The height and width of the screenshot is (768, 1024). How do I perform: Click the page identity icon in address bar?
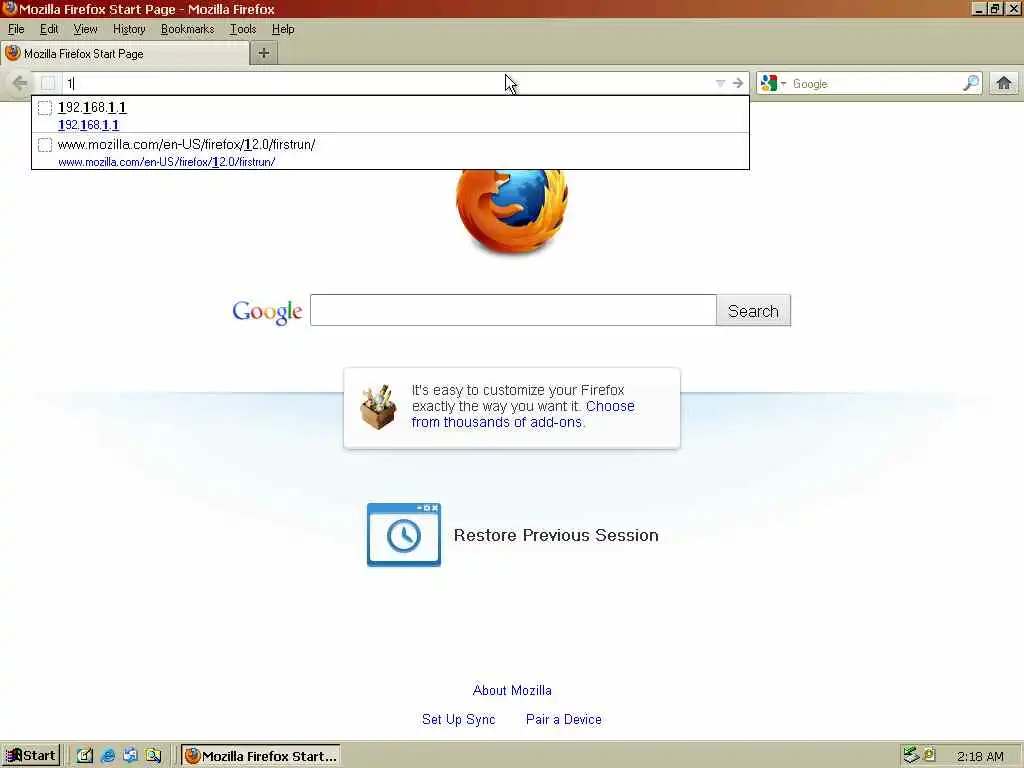pos(48,83)
